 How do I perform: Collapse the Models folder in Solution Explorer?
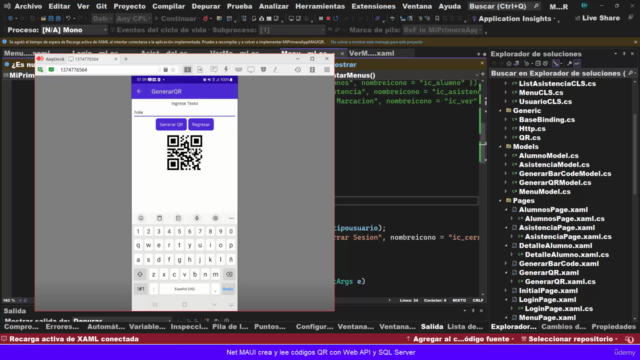[x=500, y=147]
